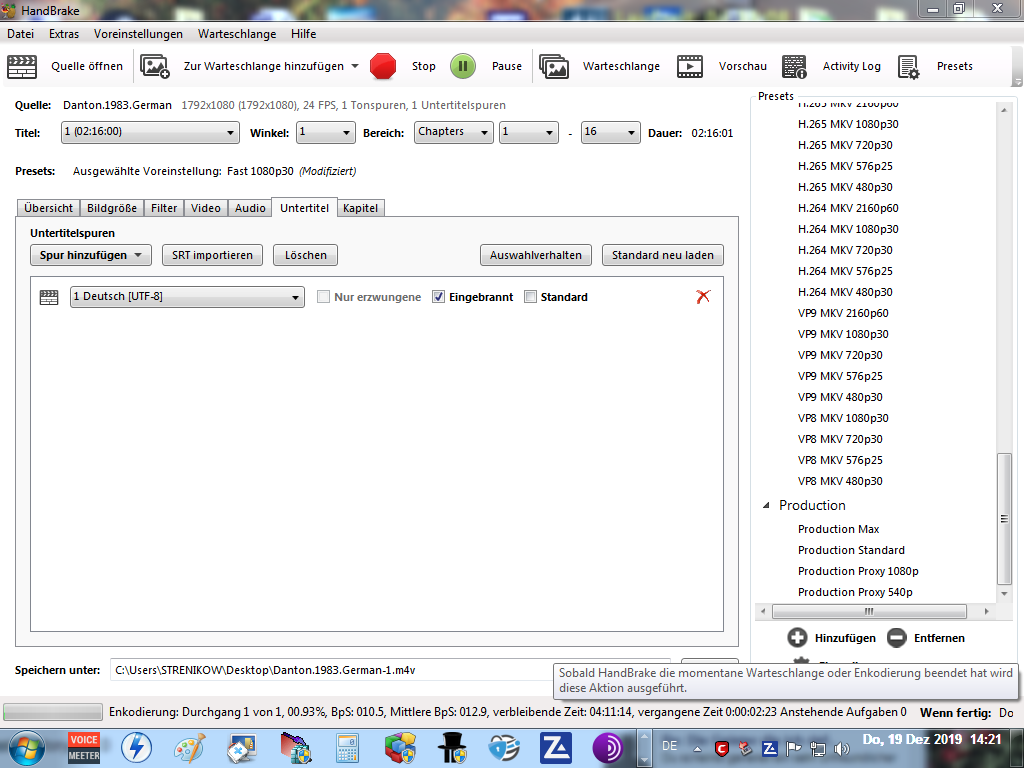This screenshot has height=768, width=1024.
Task: Switch to the Kapitel tab
Action: pyautogui.click(x=360, y=208)
